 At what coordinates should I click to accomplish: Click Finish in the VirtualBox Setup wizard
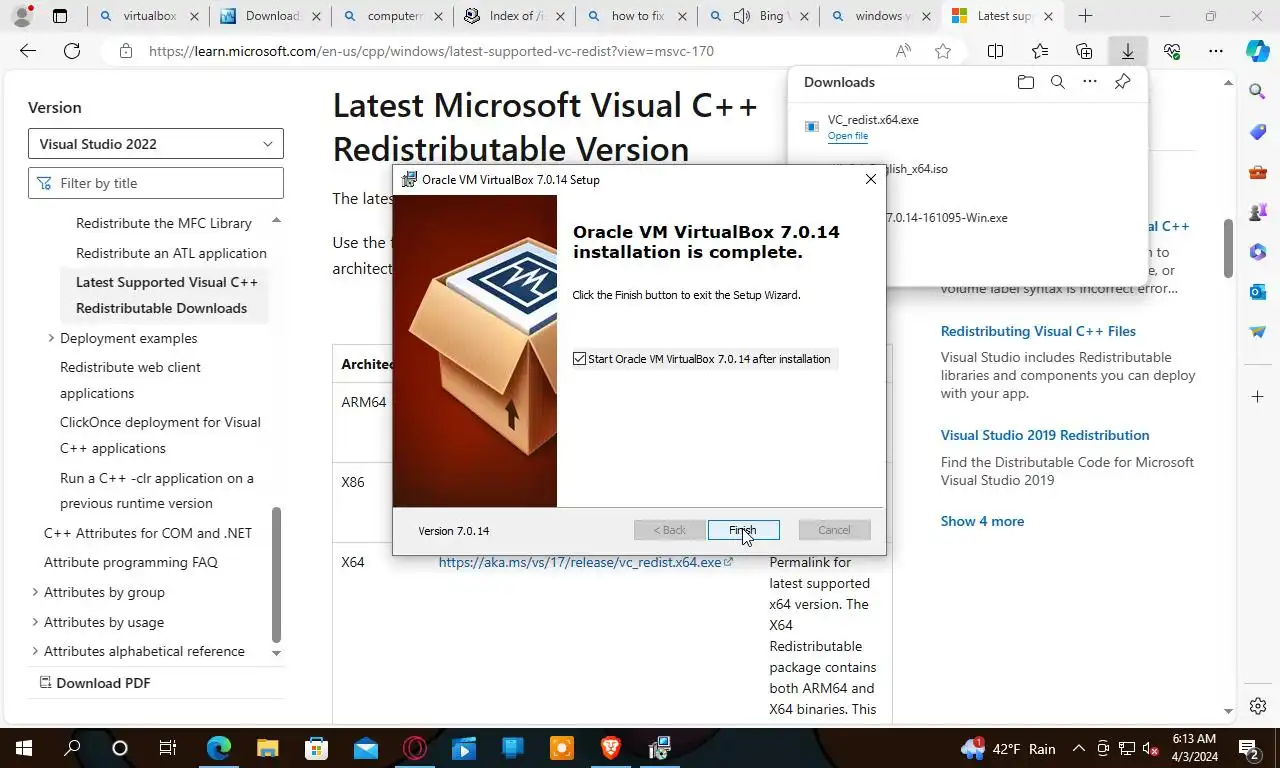pos(743,530)
